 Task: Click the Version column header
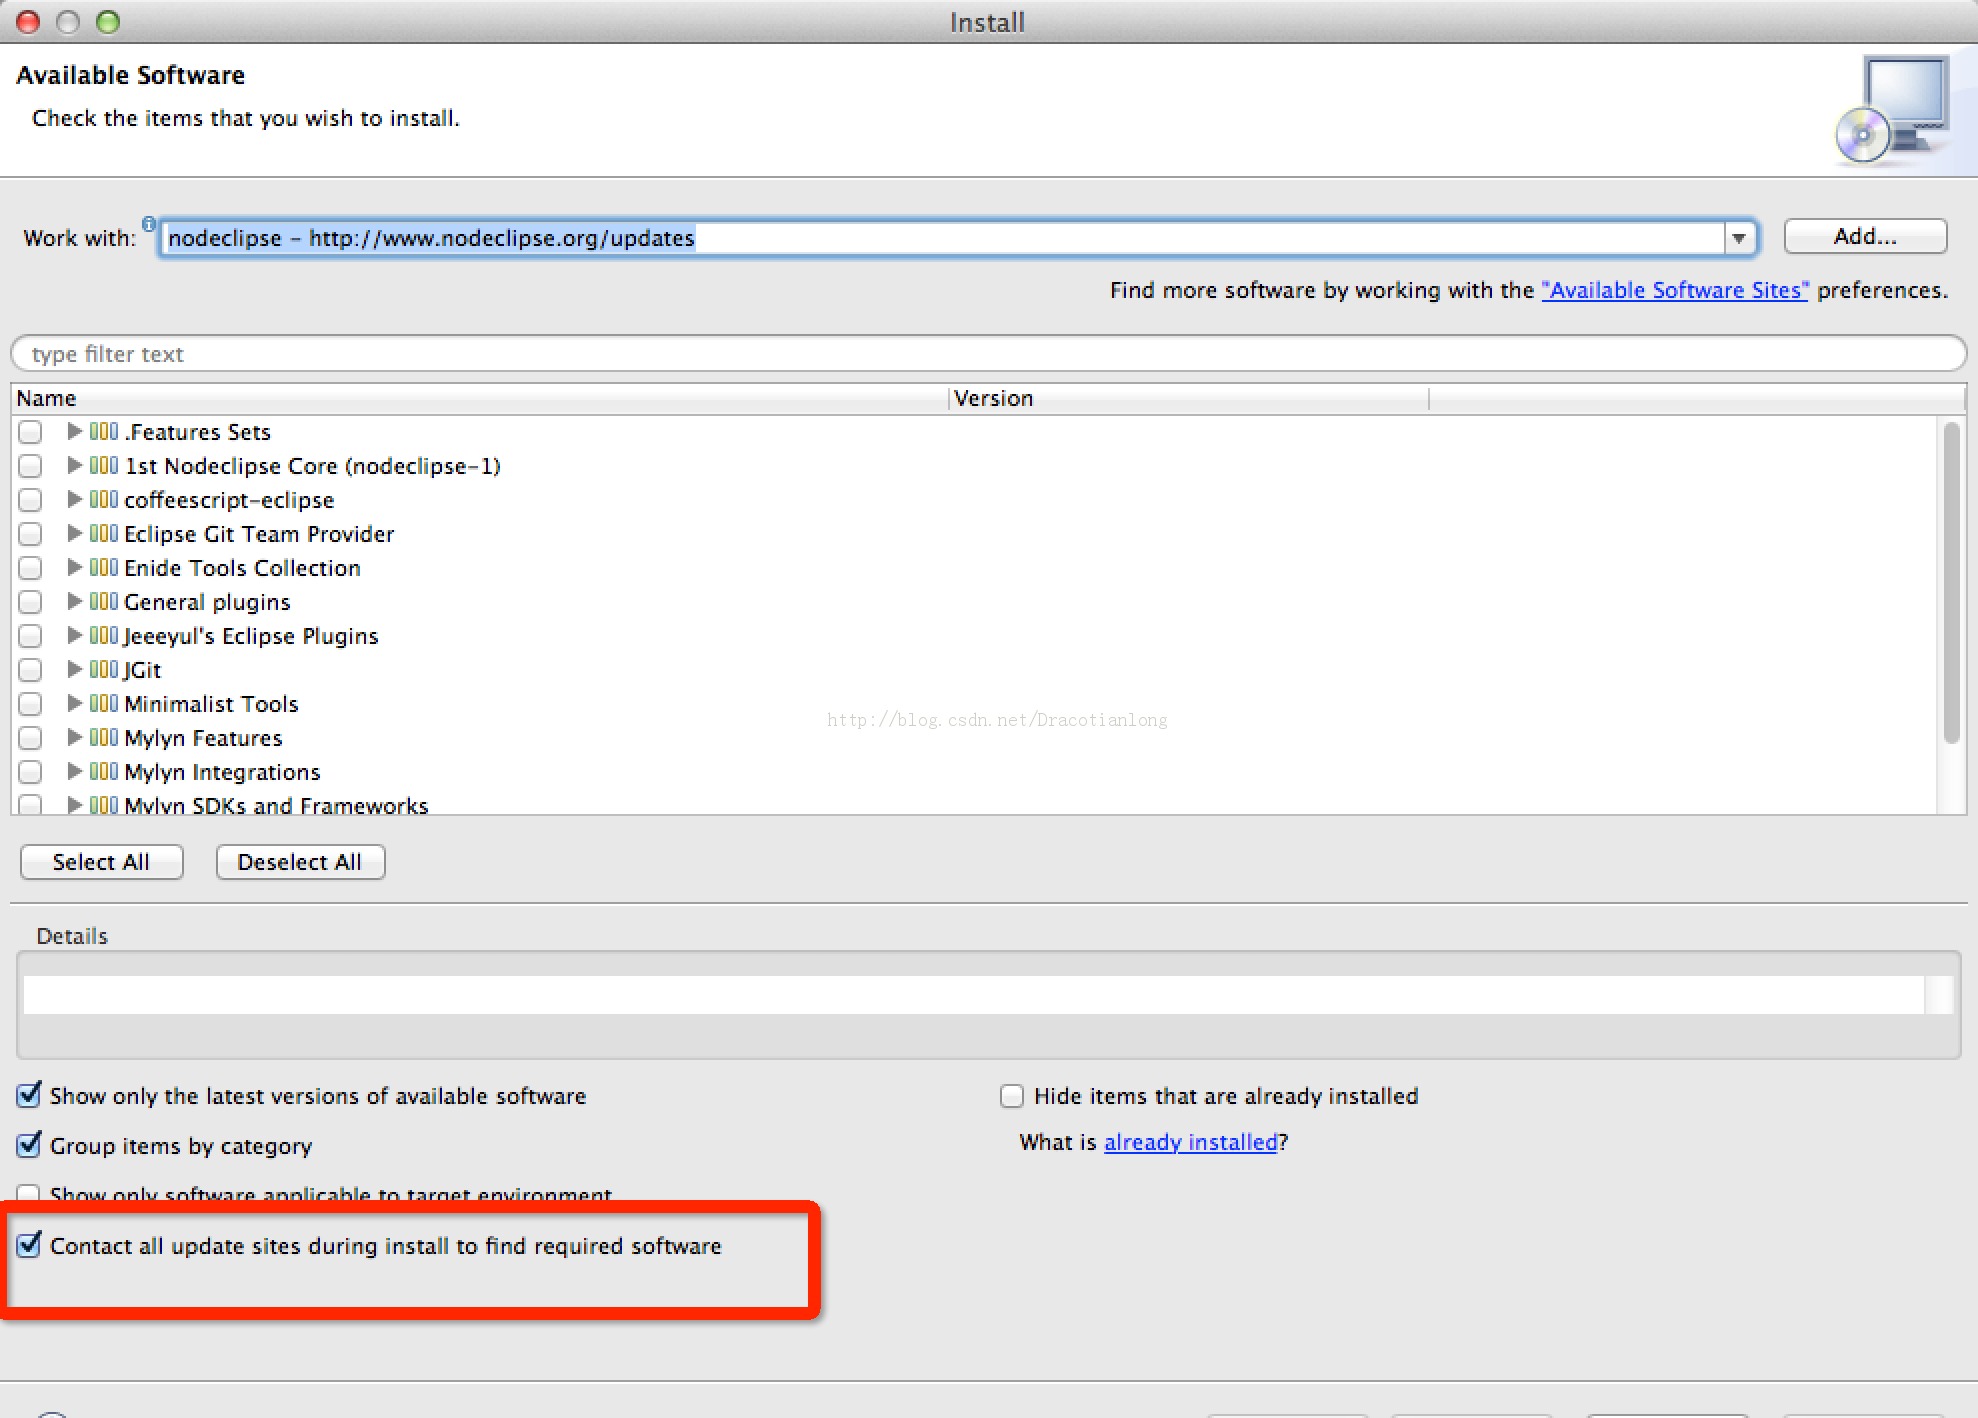(1188, 398)
